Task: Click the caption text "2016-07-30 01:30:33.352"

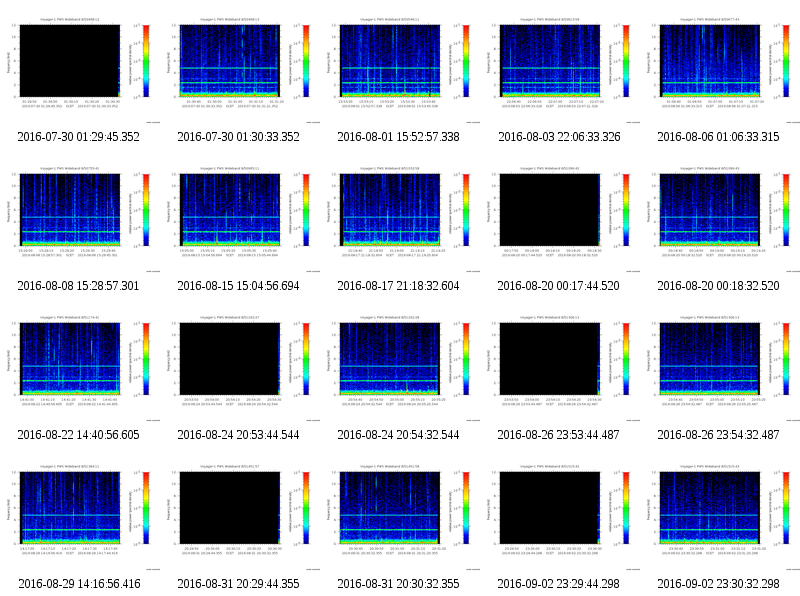Action: click(238, 137)
